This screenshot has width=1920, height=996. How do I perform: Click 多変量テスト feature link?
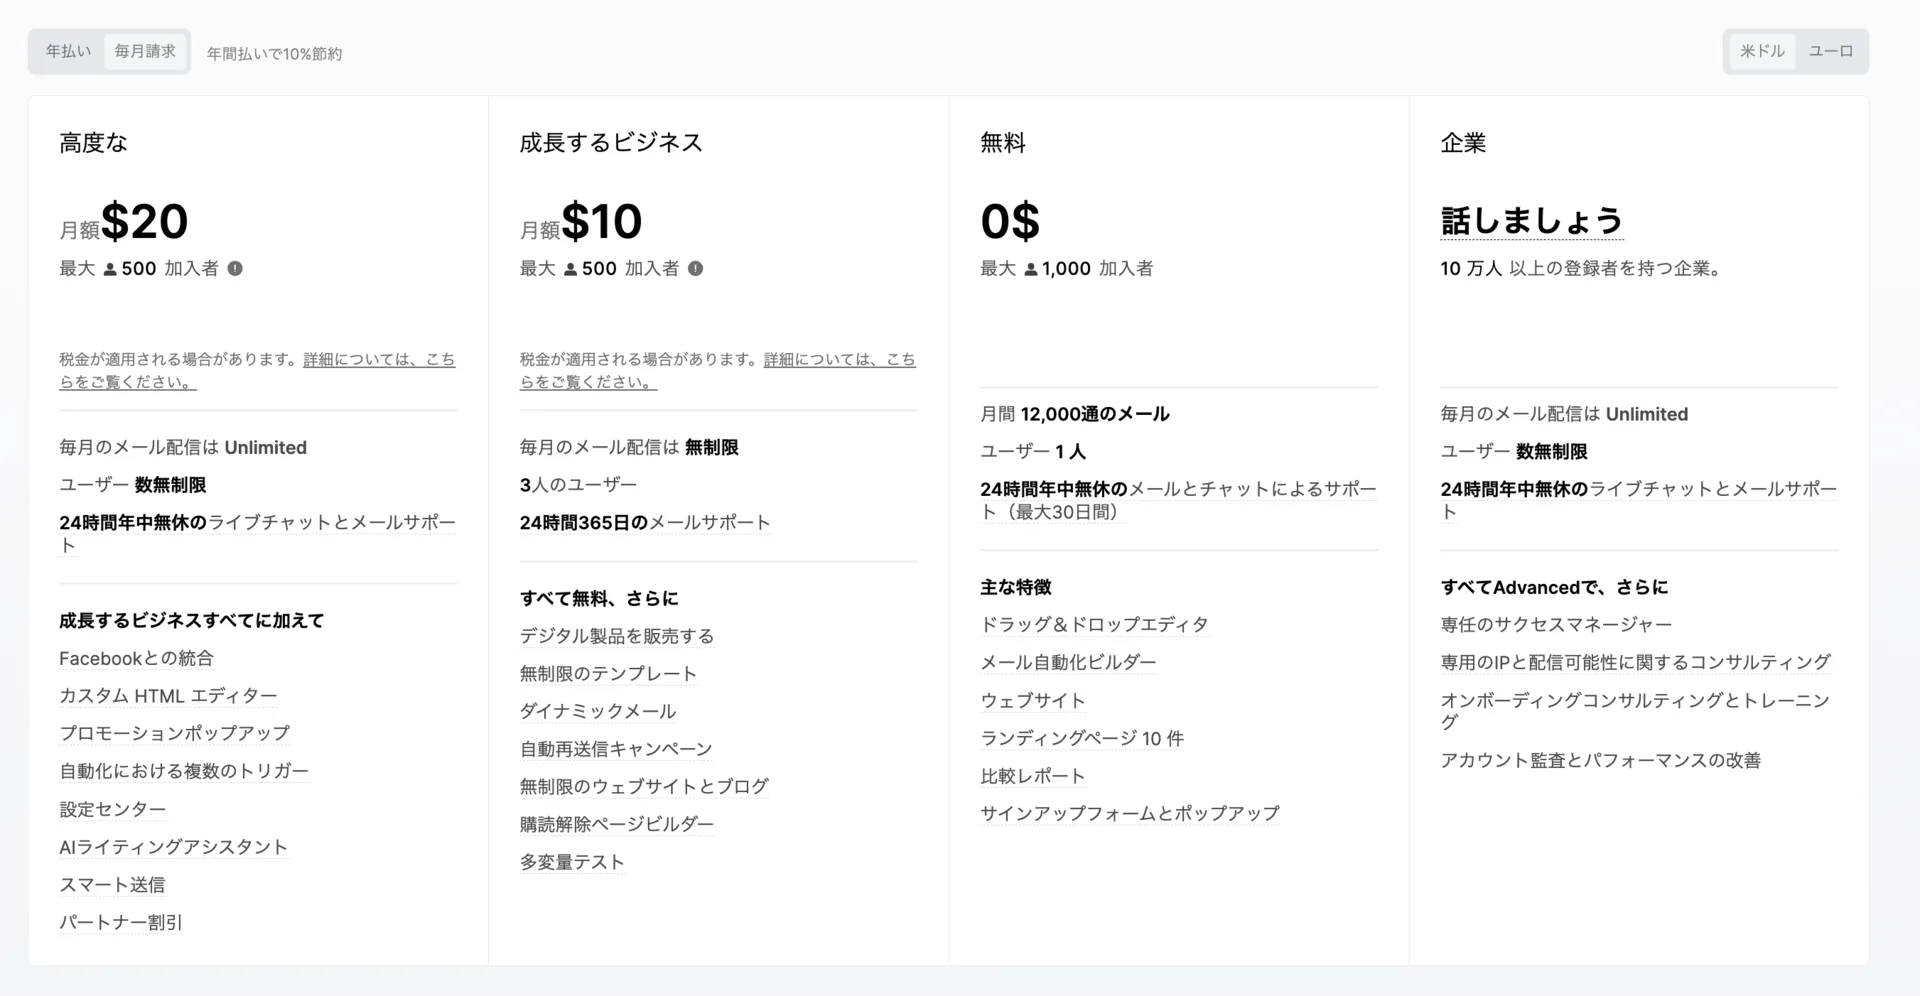573,861
